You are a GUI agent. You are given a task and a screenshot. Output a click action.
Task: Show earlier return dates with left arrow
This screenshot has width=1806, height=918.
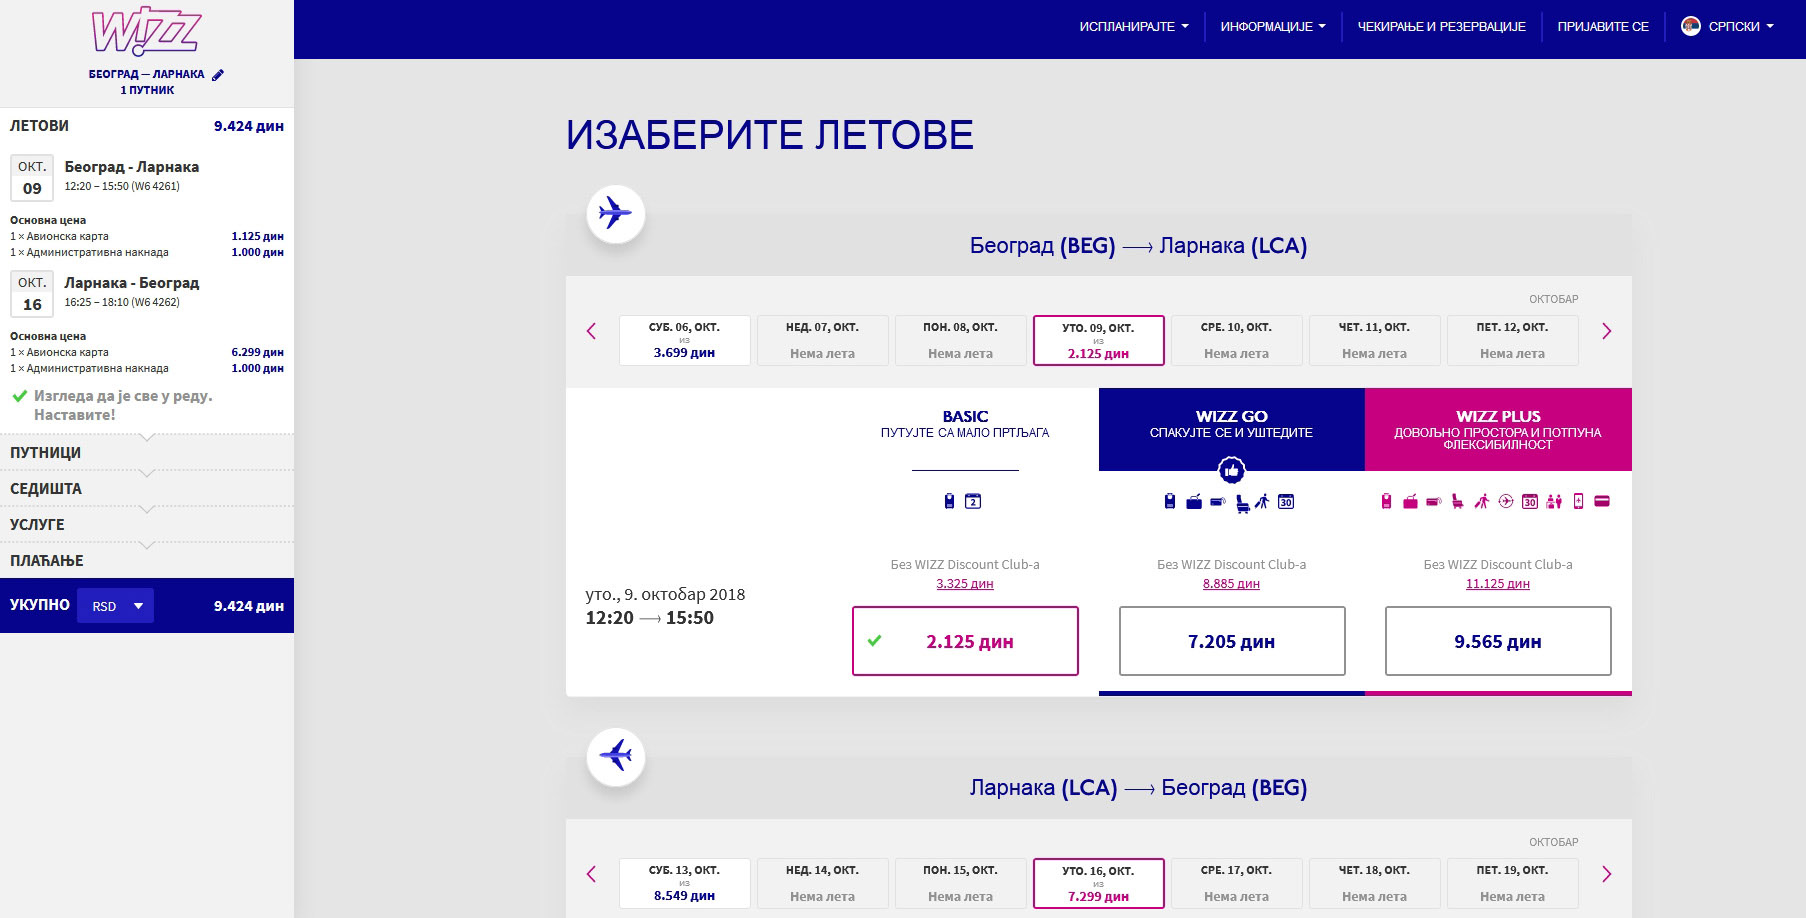point(591,874)
